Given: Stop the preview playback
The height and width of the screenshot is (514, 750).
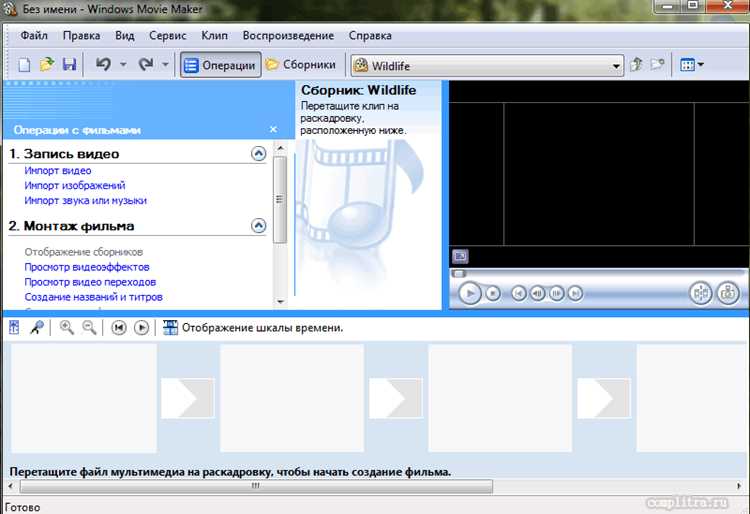Looking at the screenshot, I should tap(493, 293).
